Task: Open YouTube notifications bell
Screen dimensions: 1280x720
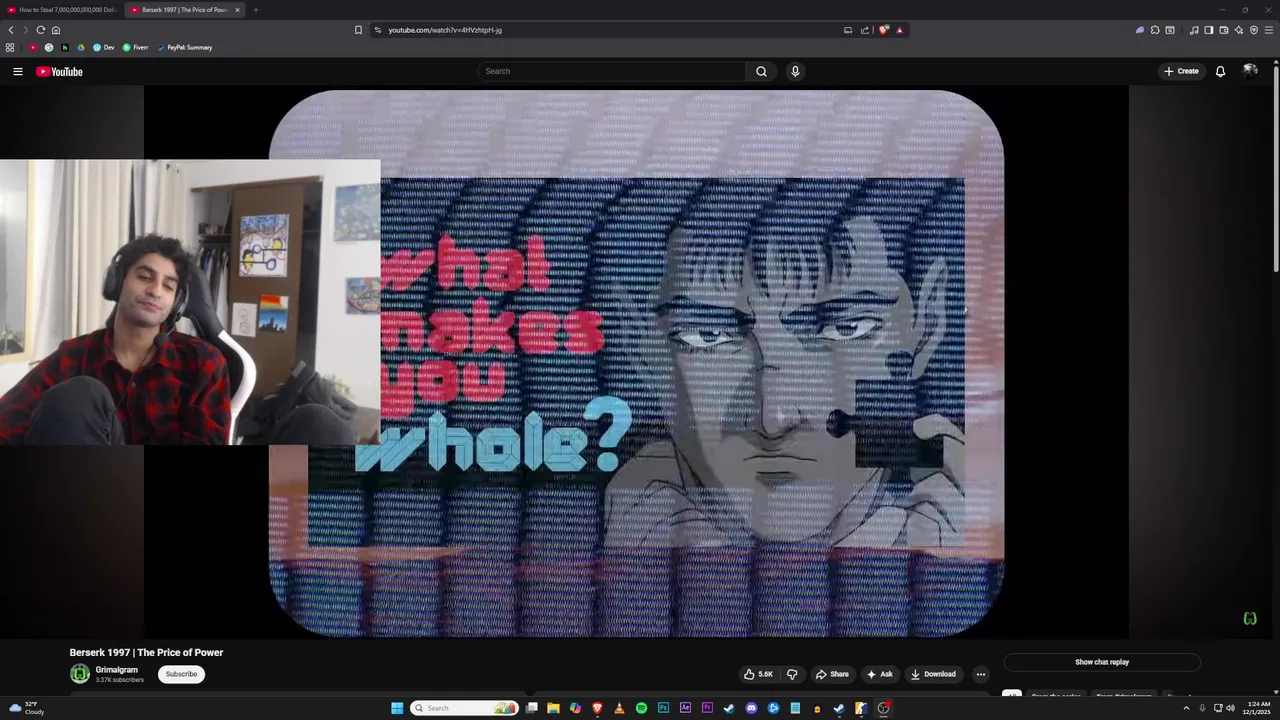Action: (1220, 71)
